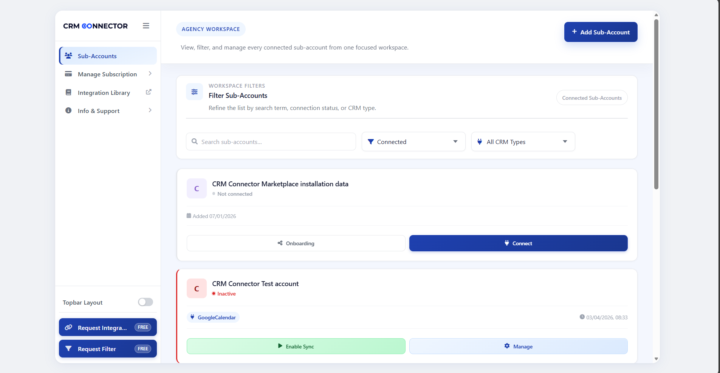Click the Manage button for Test account
This screenshot has height=373, width=720.
(x=518, y=346)
